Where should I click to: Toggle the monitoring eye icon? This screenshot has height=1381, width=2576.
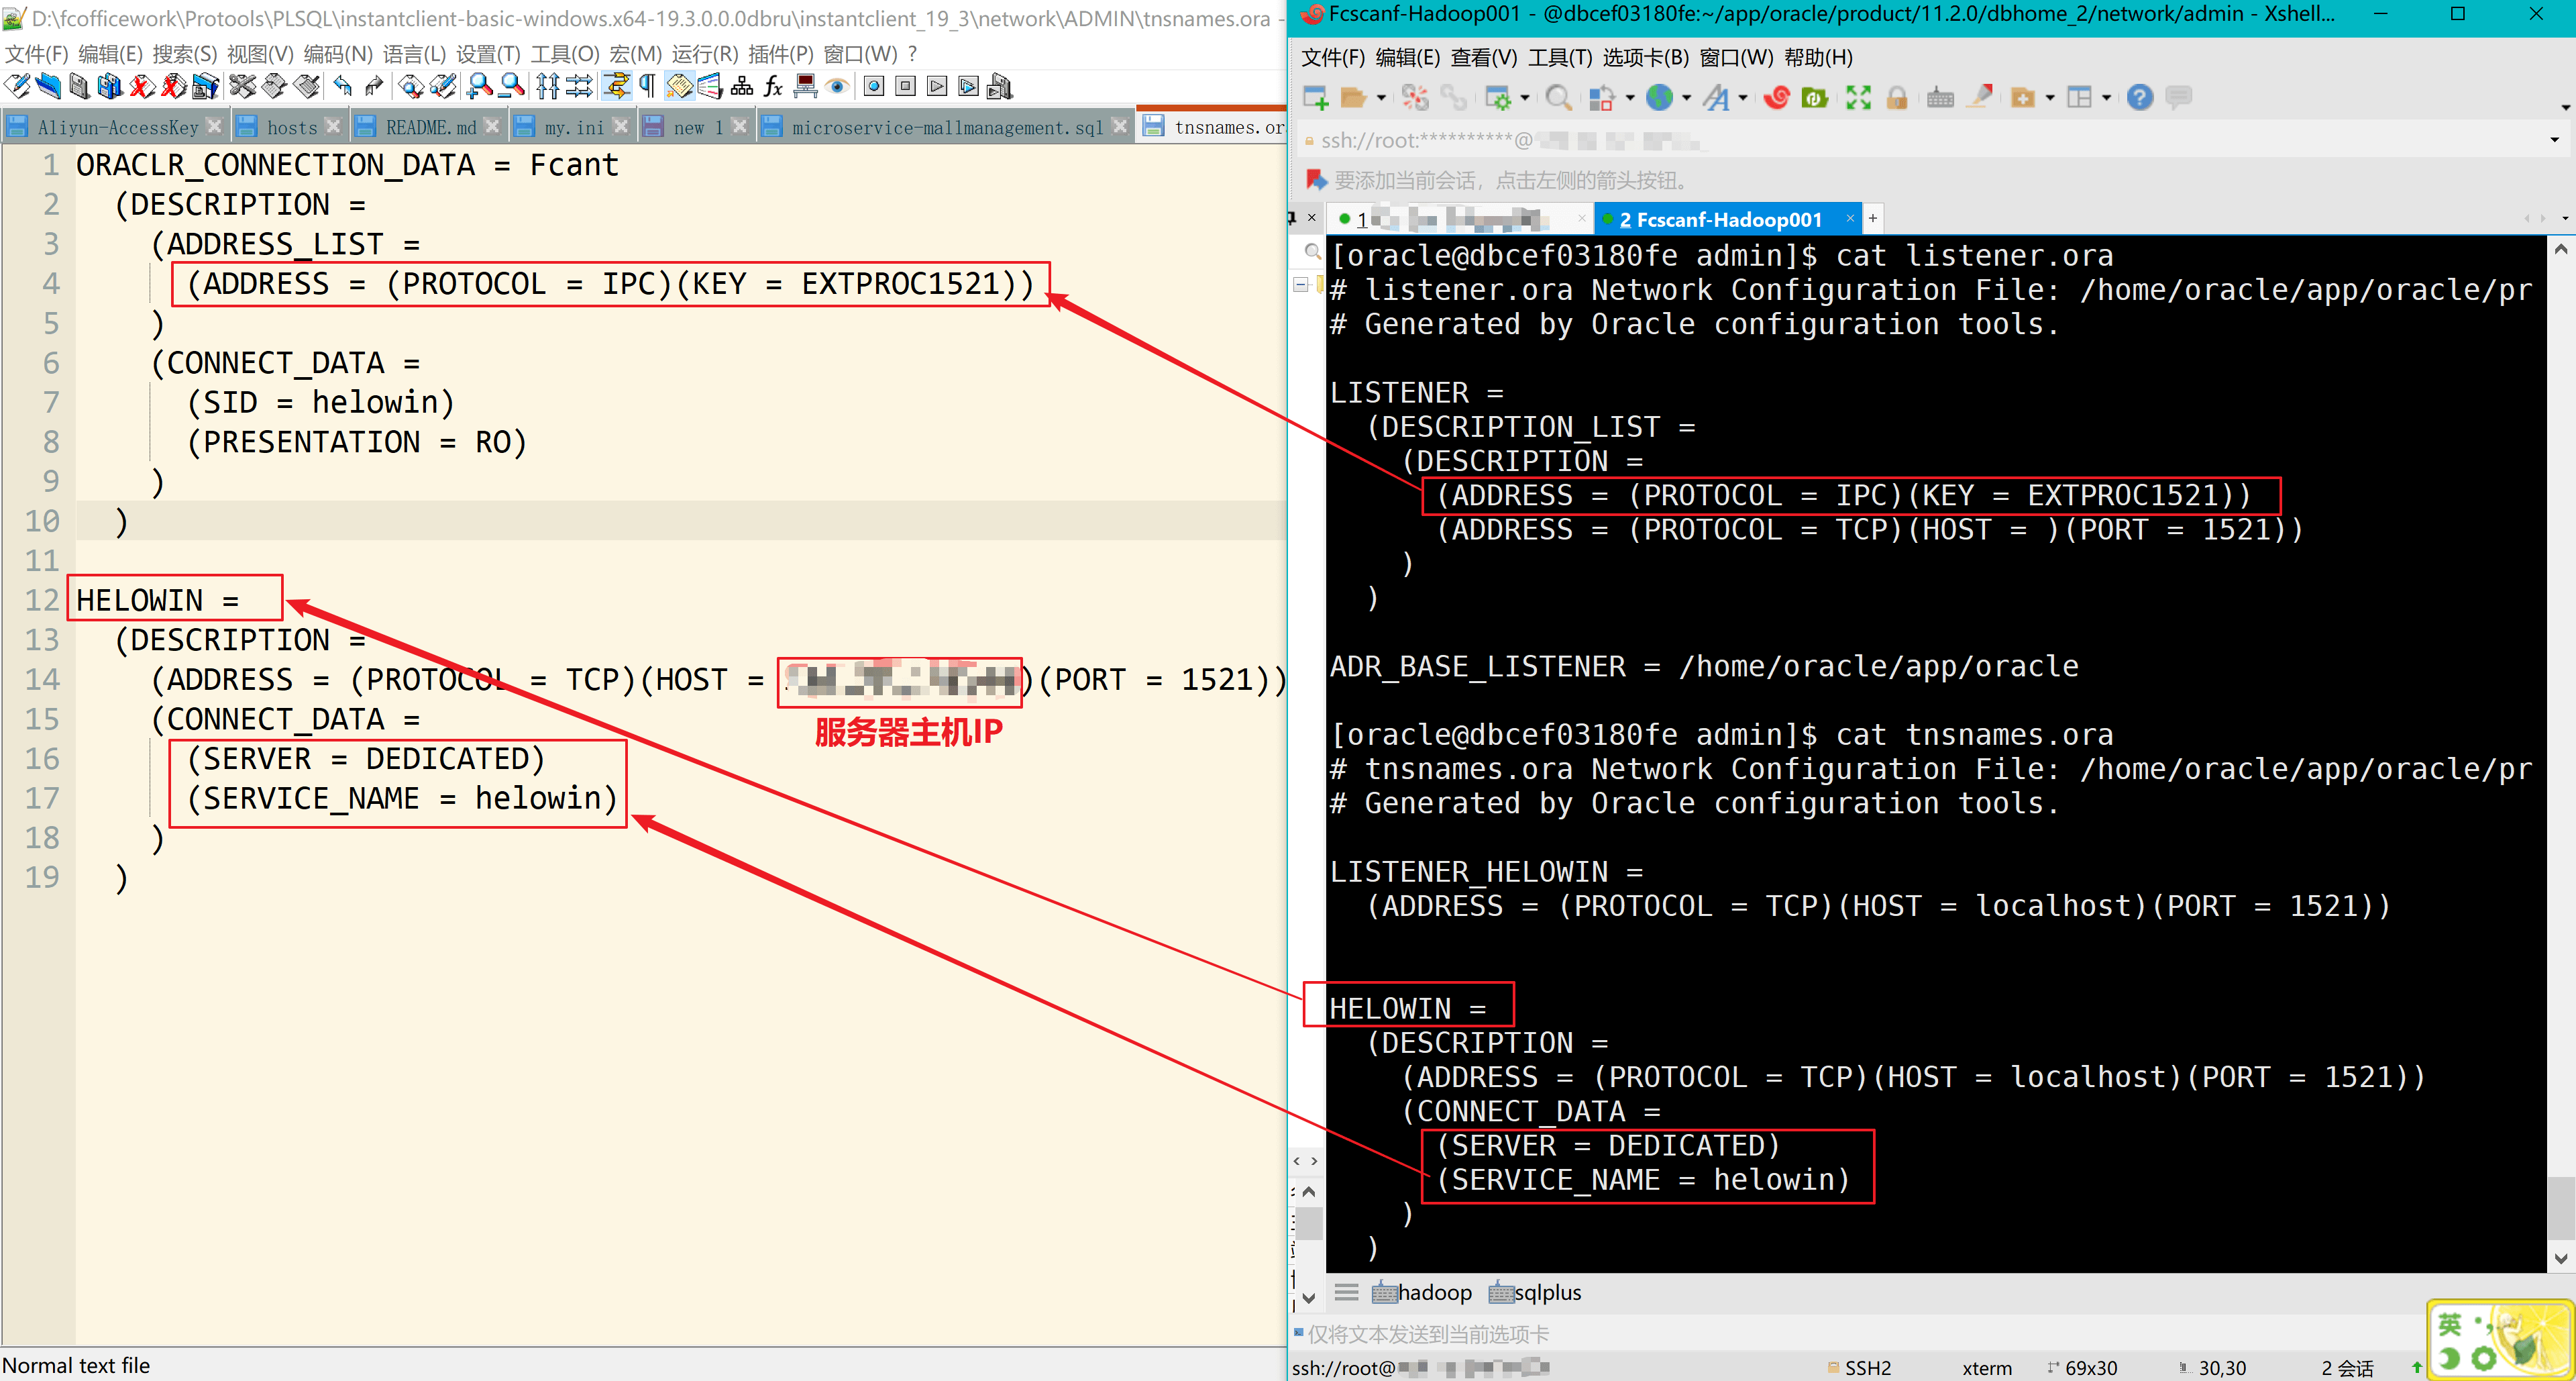pyautogui.click(x=838, y=87)
